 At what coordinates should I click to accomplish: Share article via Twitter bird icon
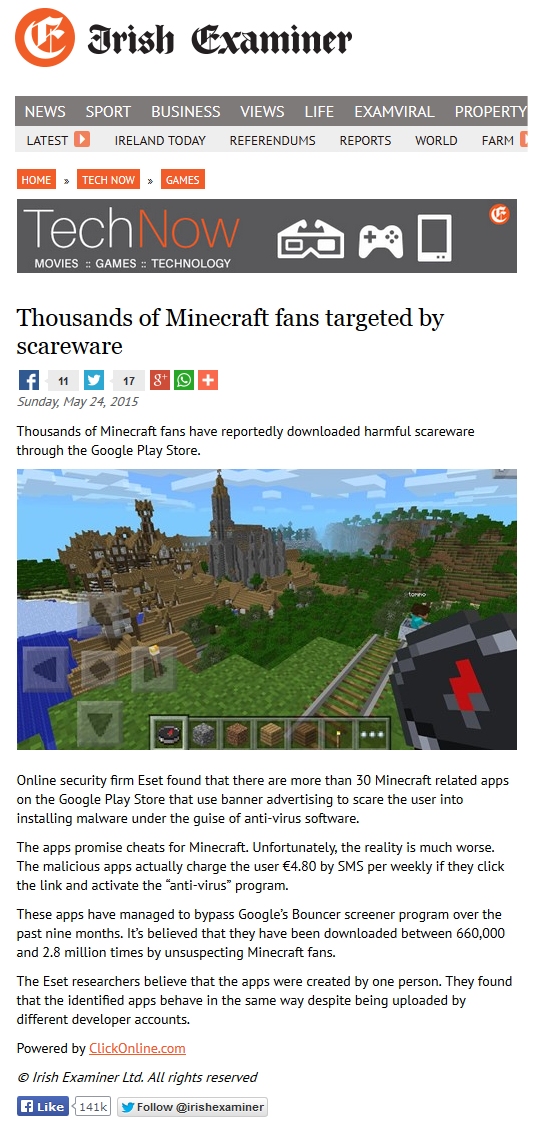pos(94,380)
